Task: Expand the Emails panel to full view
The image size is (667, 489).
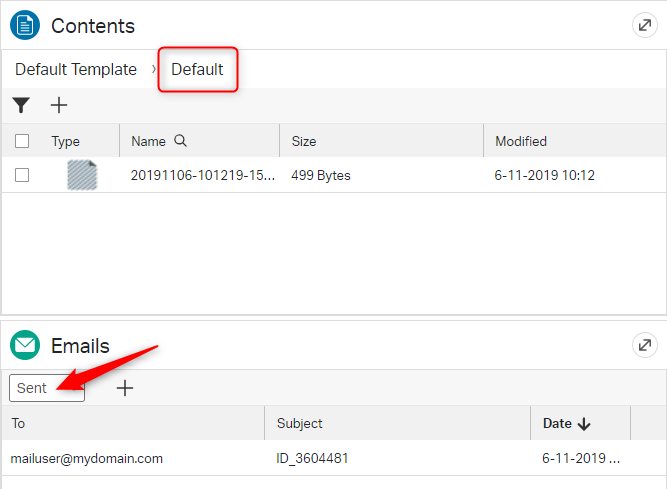Action: click(x=645, y=346)
